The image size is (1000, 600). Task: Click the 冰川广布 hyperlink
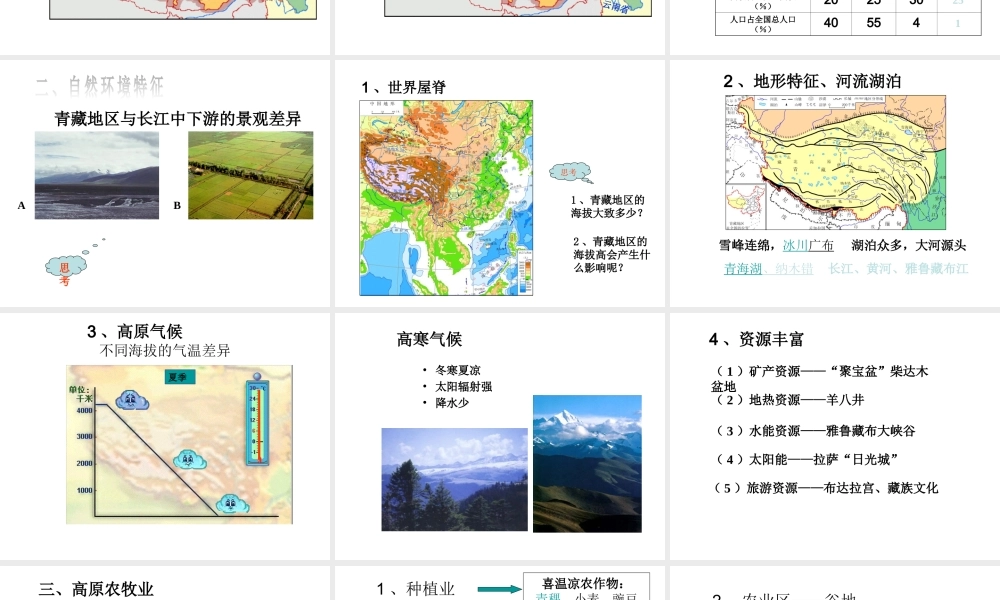[x=808, y=245]
